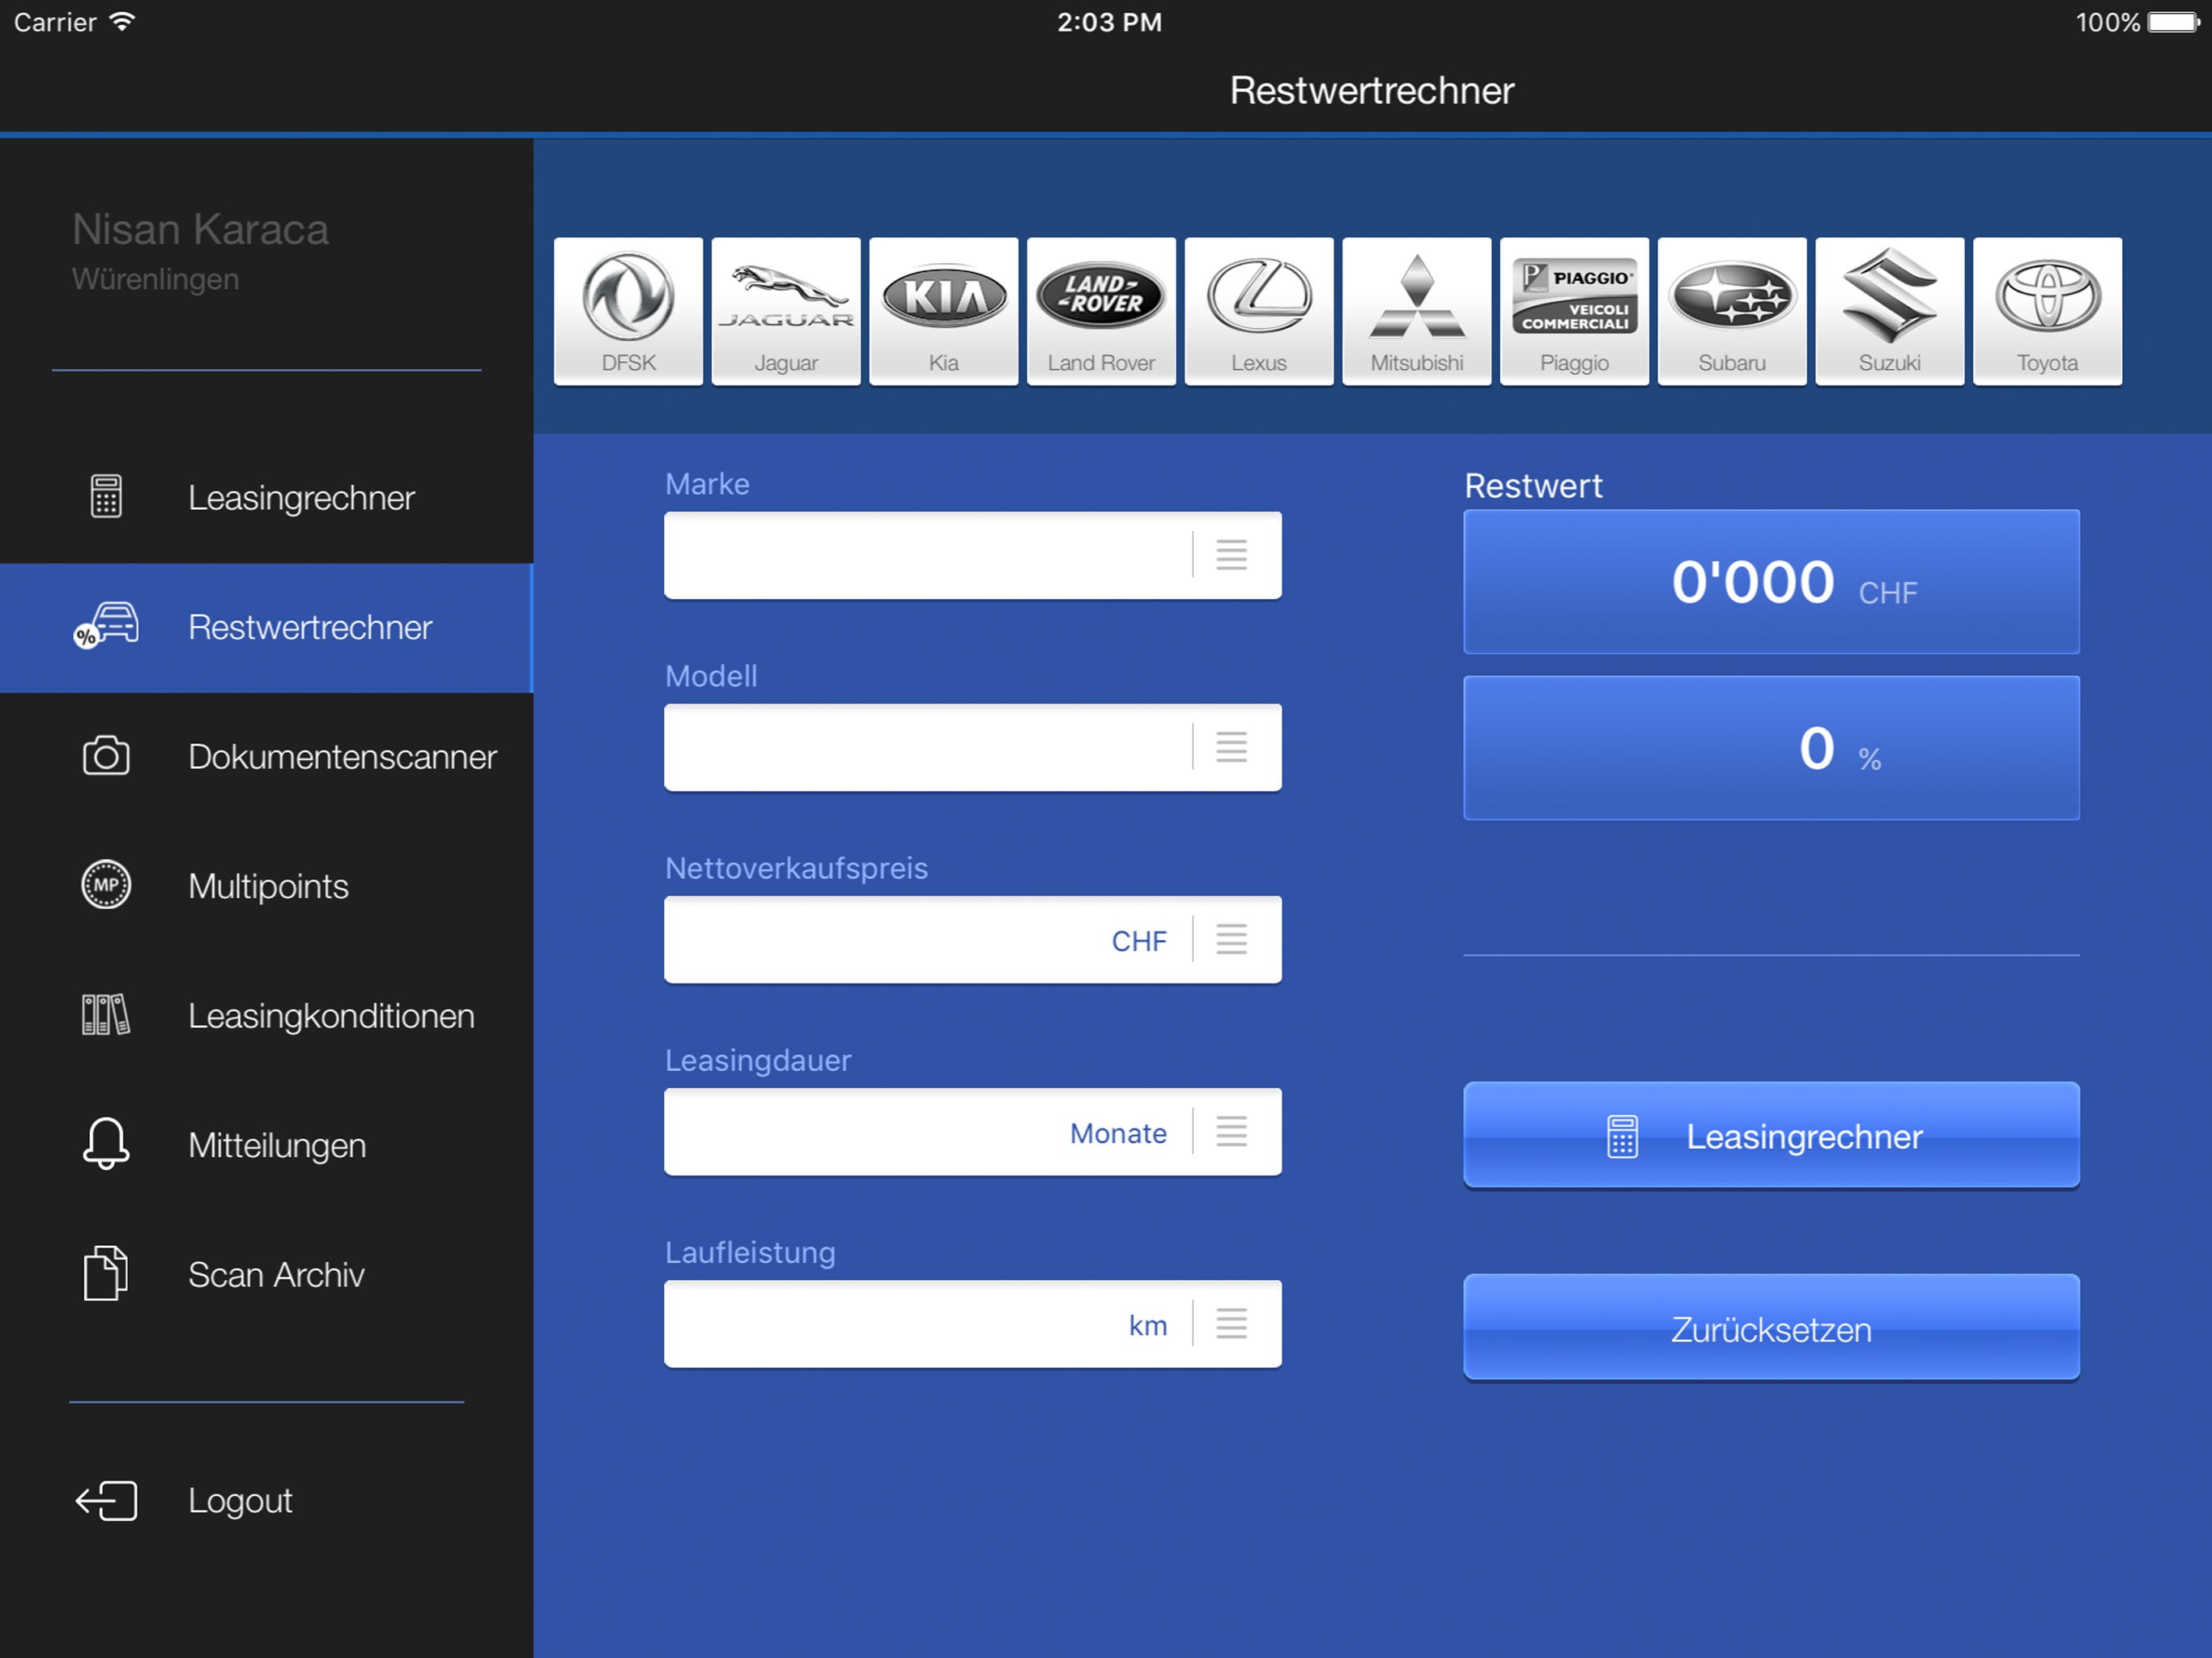Image resolution: width=2212 pixels, height=1658 pixels.
Task: Open Multipoints from the sidebar
Action: 266,886
